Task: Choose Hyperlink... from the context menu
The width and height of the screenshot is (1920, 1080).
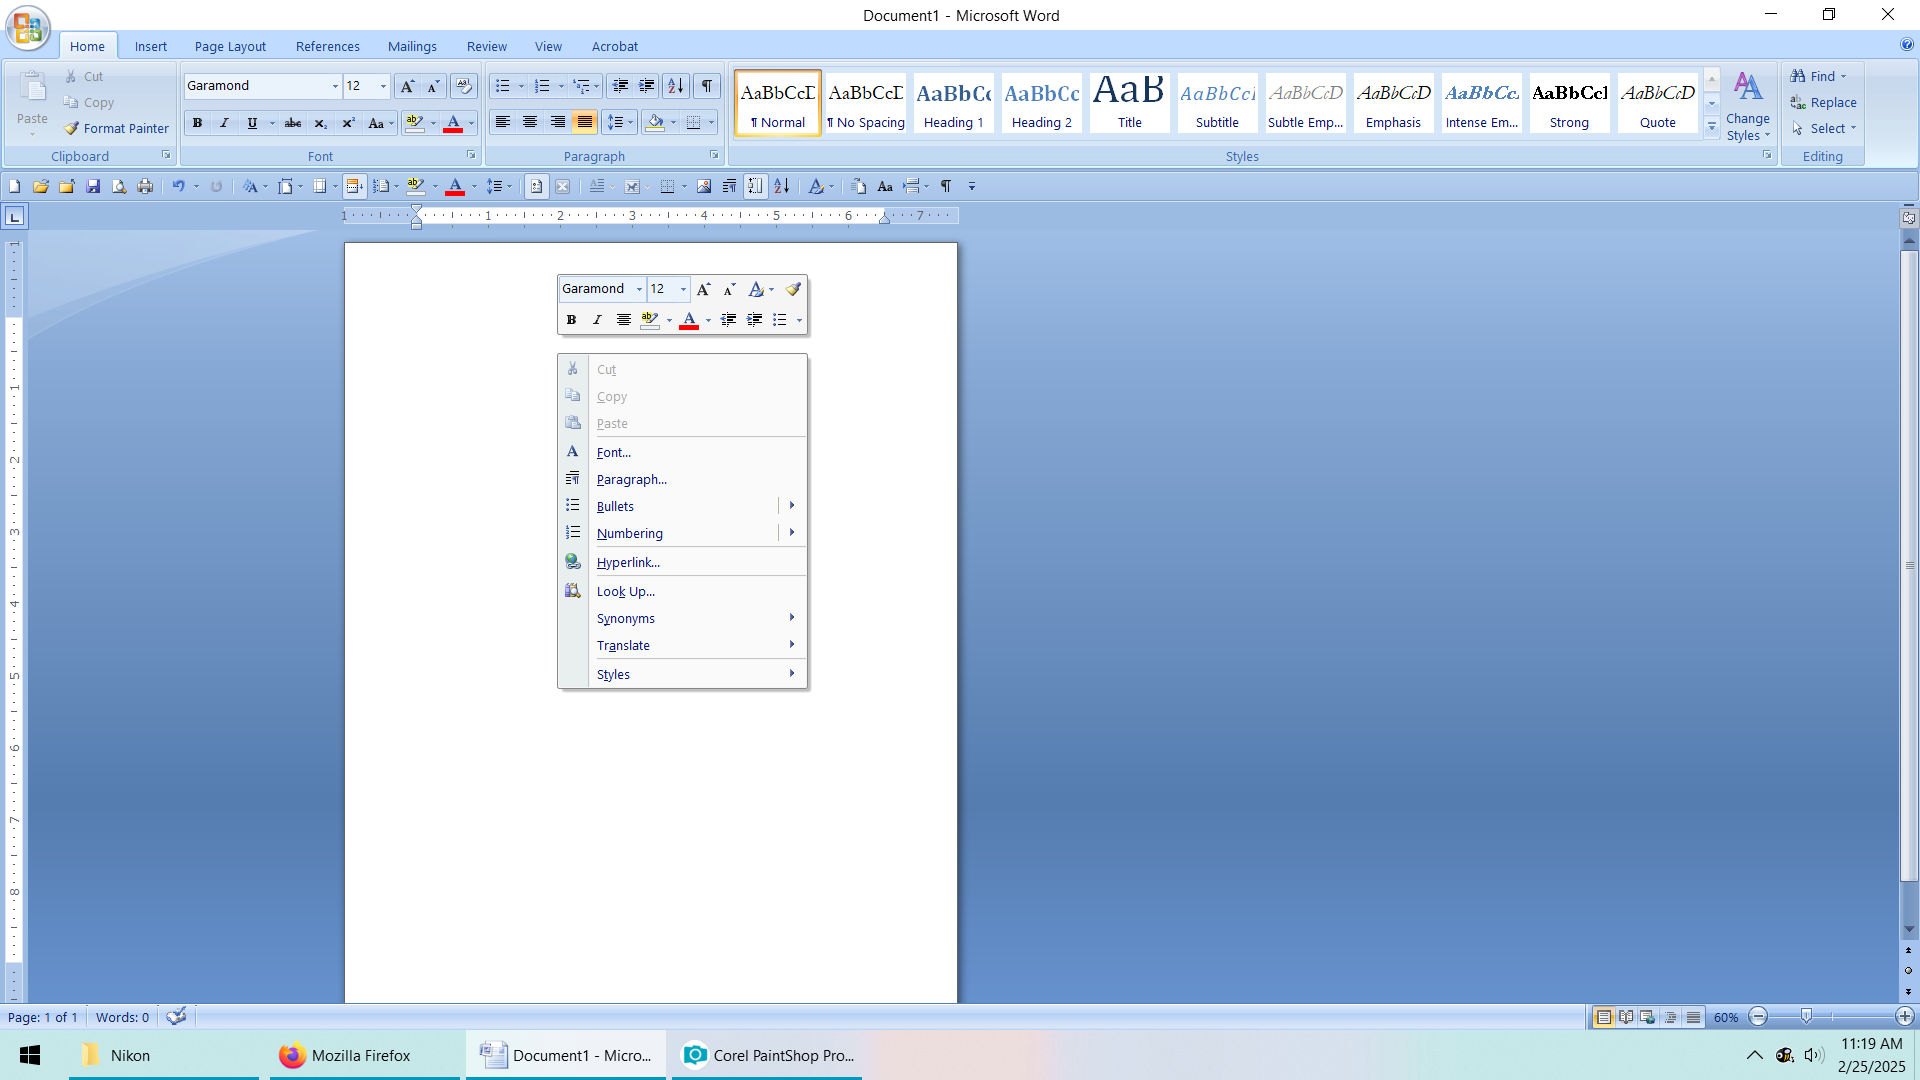Action: pyautogui.click(x=628, y=563)
